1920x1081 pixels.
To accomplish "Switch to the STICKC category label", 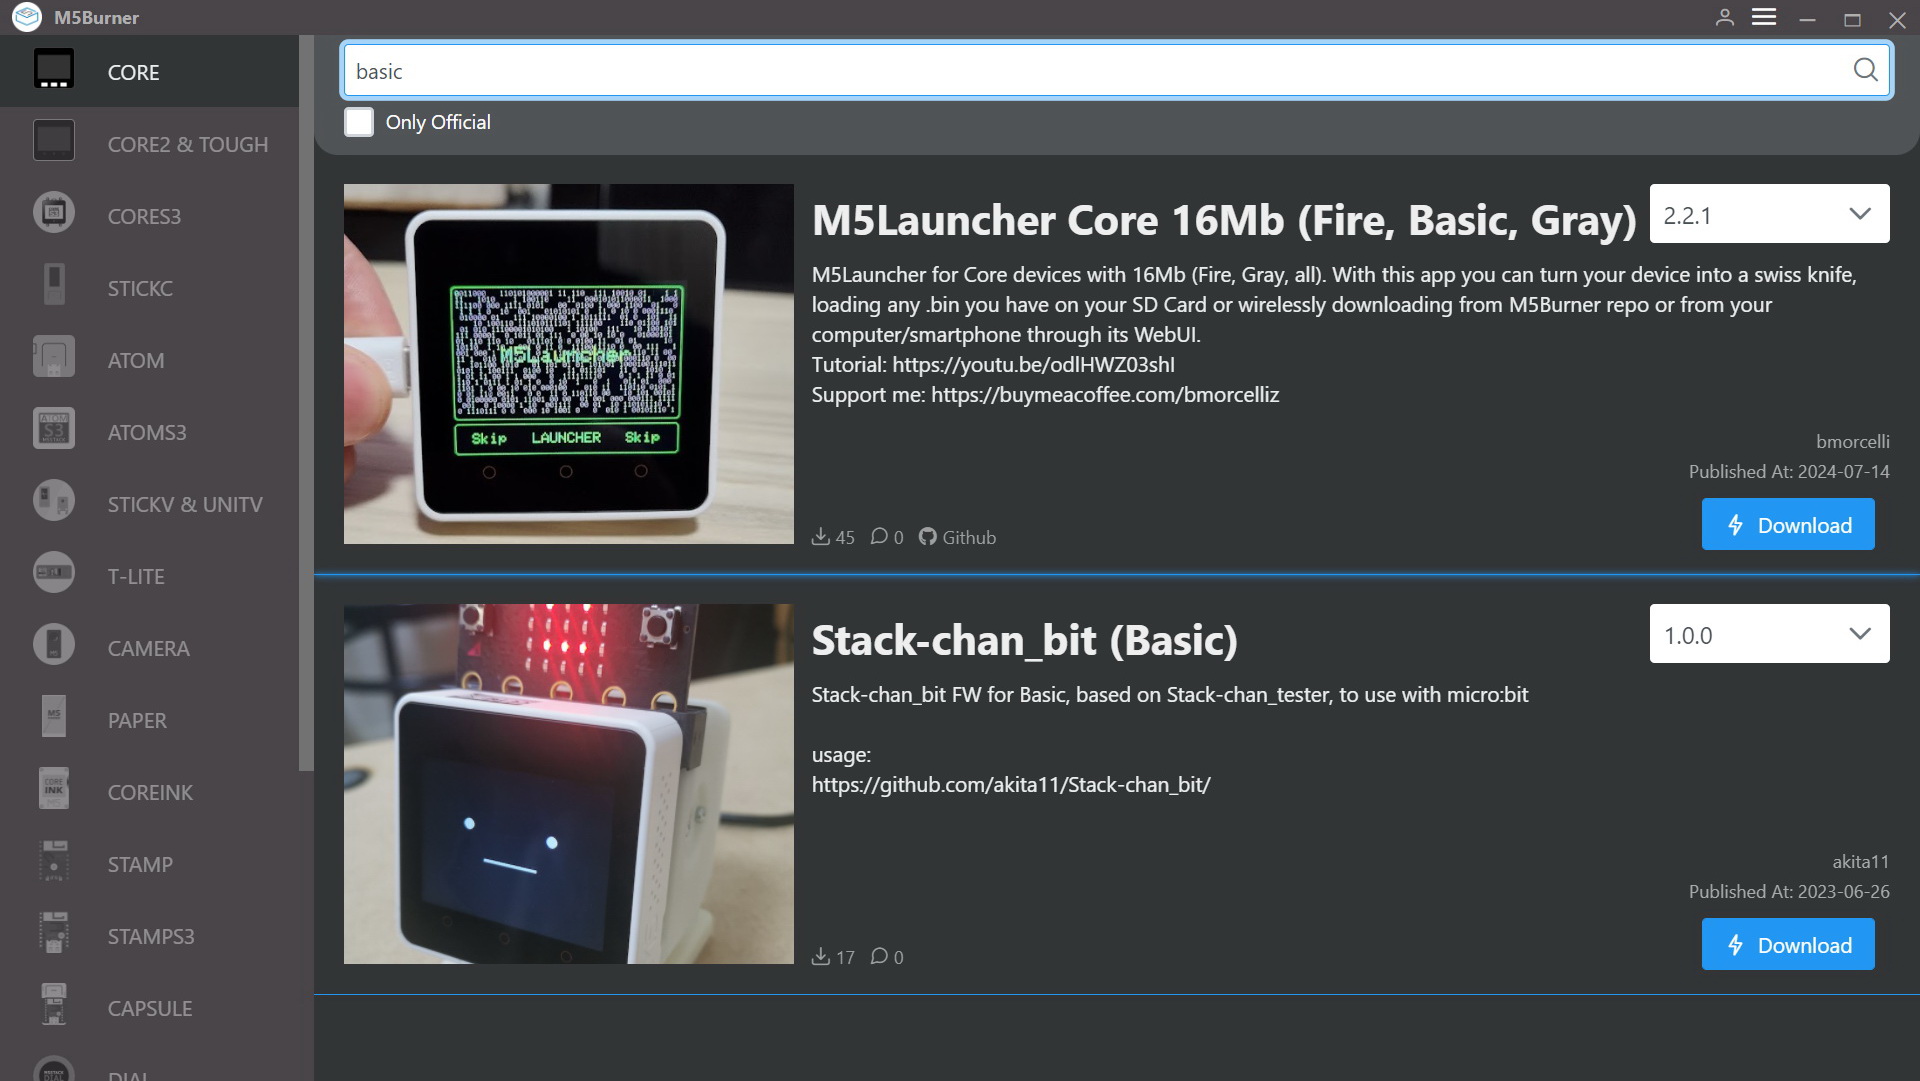I will pos(140,288).
